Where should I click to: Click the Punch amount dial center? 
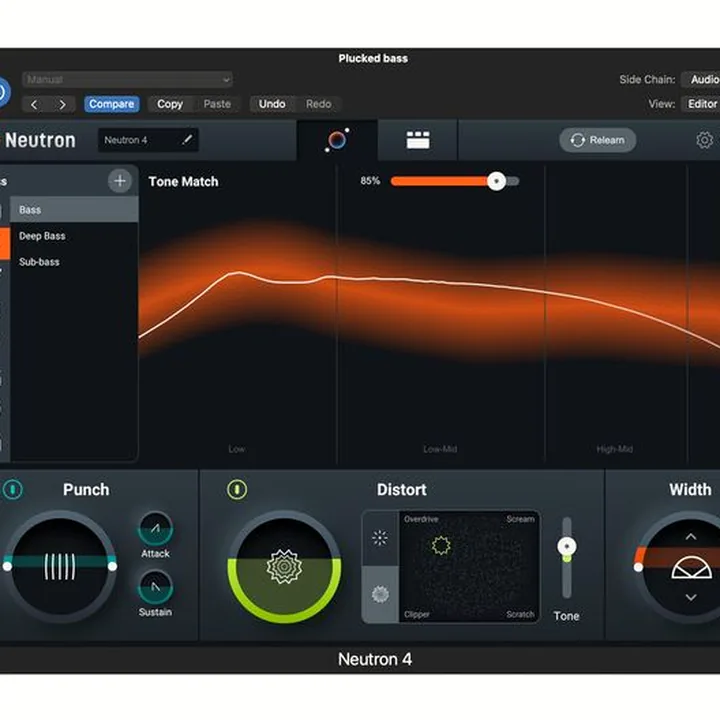tap(60, 567)
